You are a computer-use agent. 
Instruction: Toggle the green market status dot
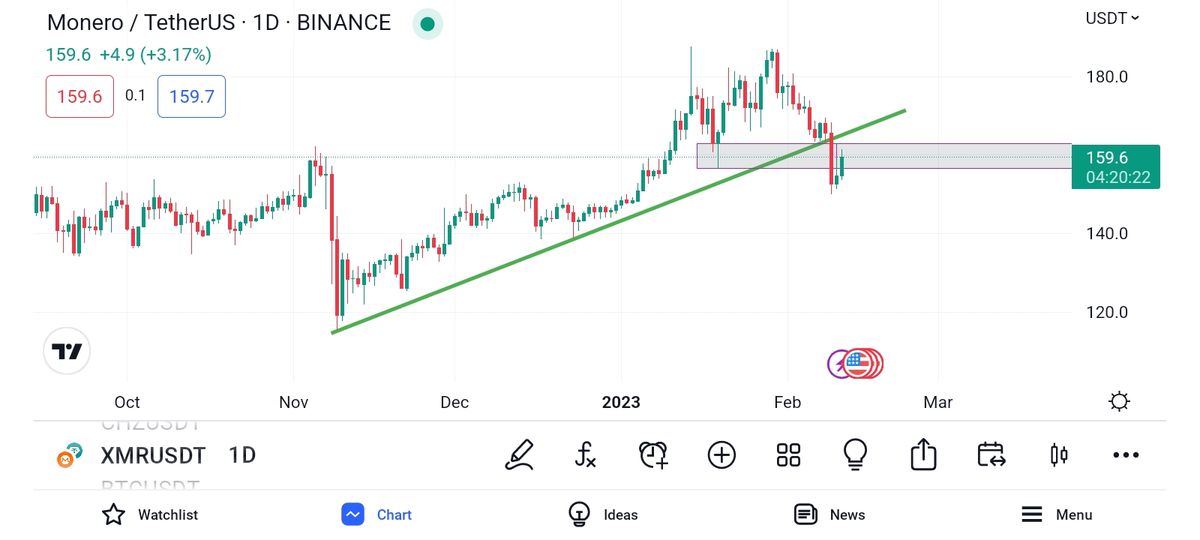tap(428, 24)
